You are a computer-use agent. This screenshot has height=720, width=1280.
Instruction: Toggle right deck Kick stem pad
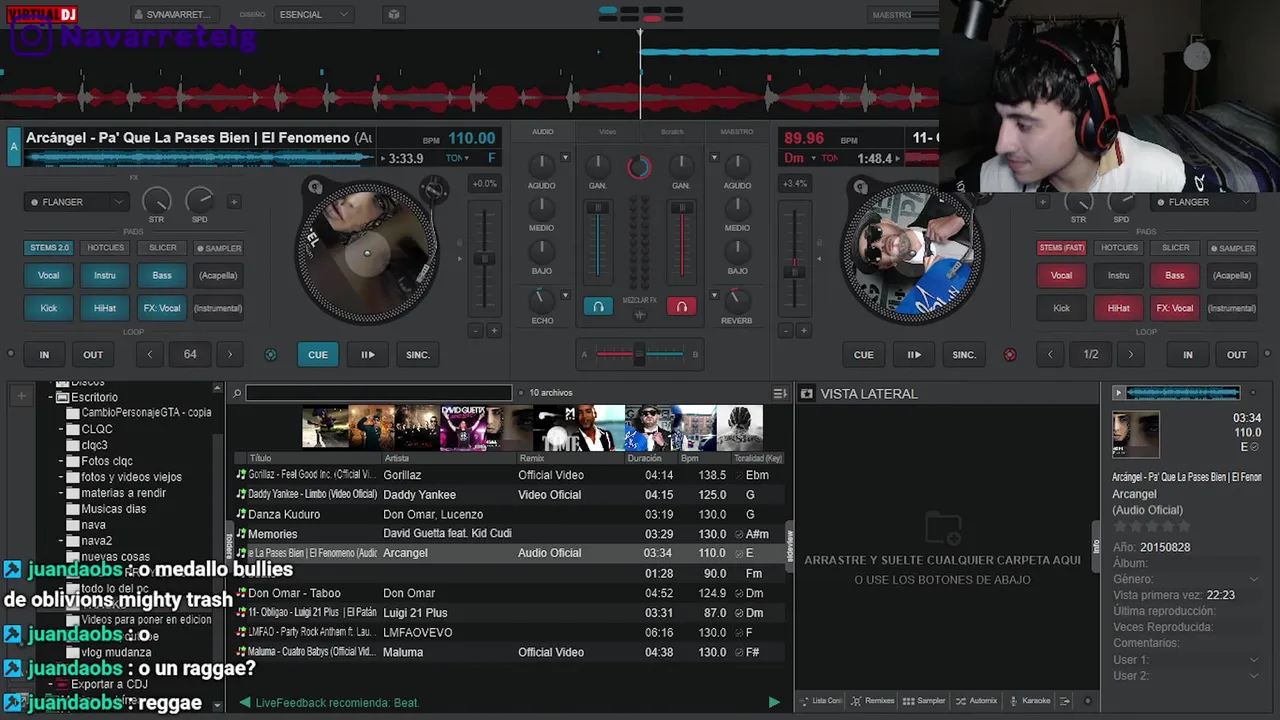pos(1061,308)
